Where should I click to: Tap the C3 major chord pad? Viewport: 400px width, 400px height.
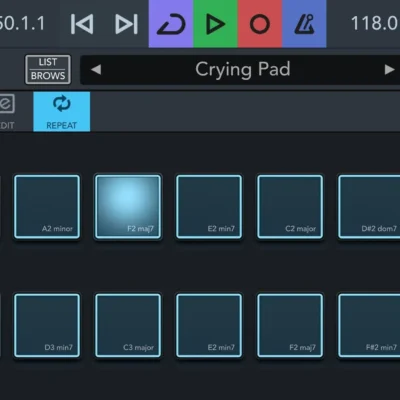(x=128, y=325)
